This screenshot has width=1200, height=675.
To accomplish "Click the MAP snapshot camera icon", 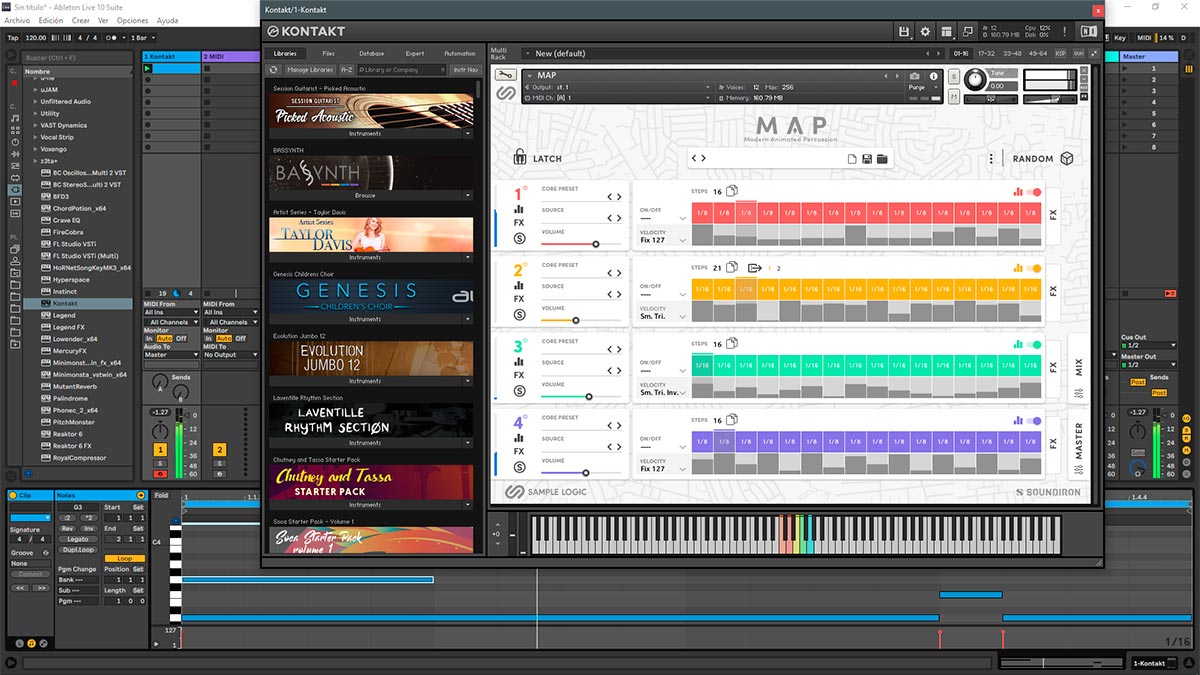I will (x=914, y=76).
